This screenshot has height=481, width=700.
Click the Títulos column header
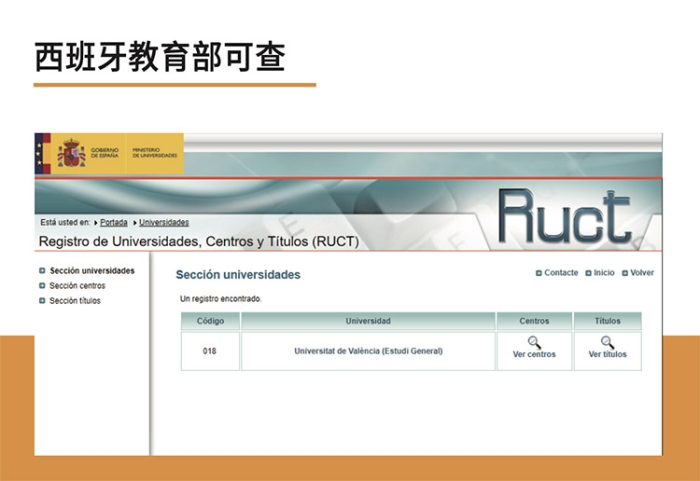click(x=607, y=321)
